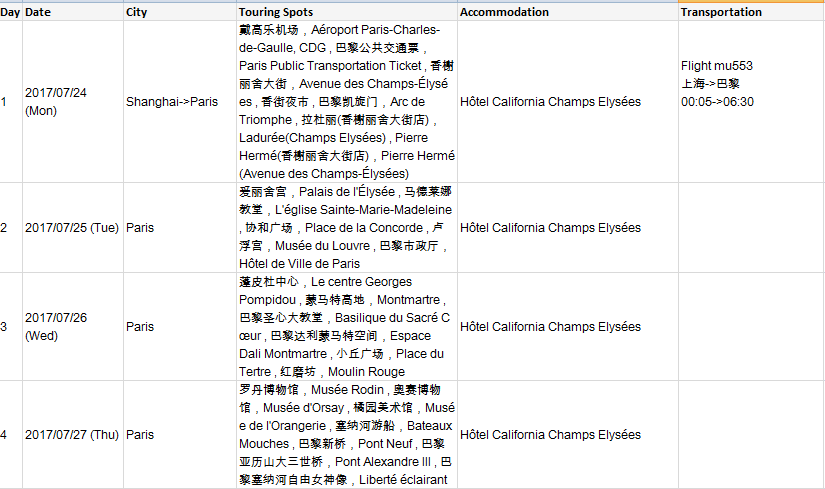
Task: Click the Day 4 number cell
Action: [x=4, y=434]
